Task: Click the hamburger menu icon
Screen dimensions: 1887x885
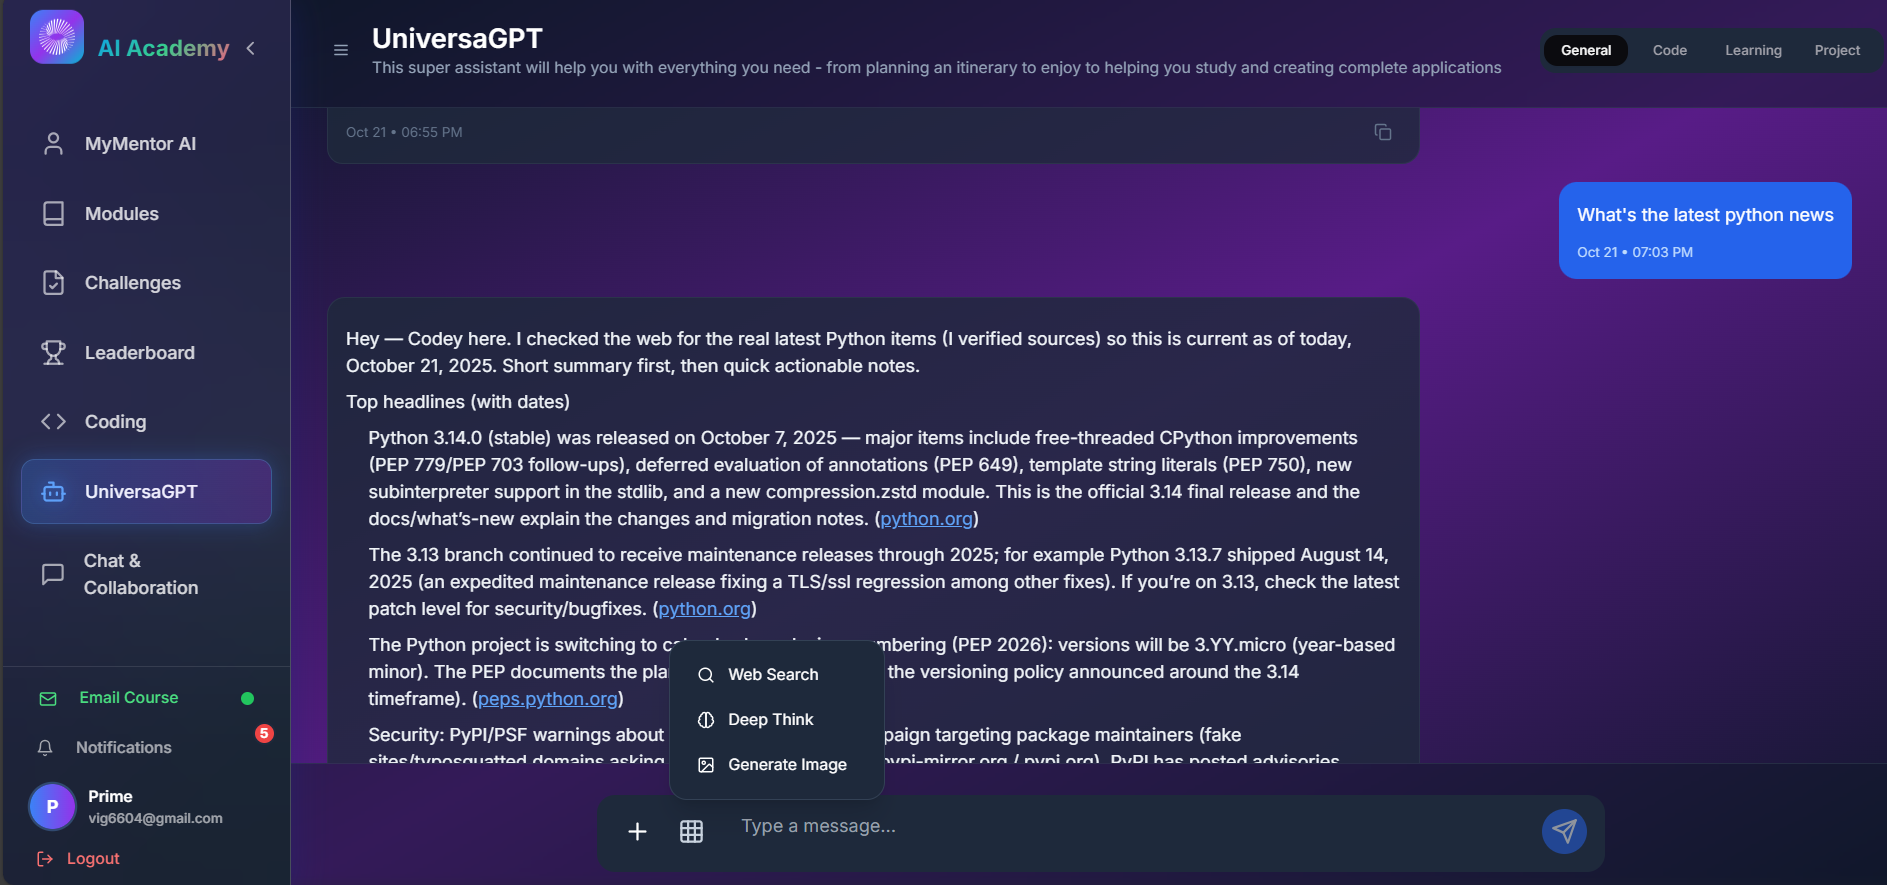Action: point(341,50)
